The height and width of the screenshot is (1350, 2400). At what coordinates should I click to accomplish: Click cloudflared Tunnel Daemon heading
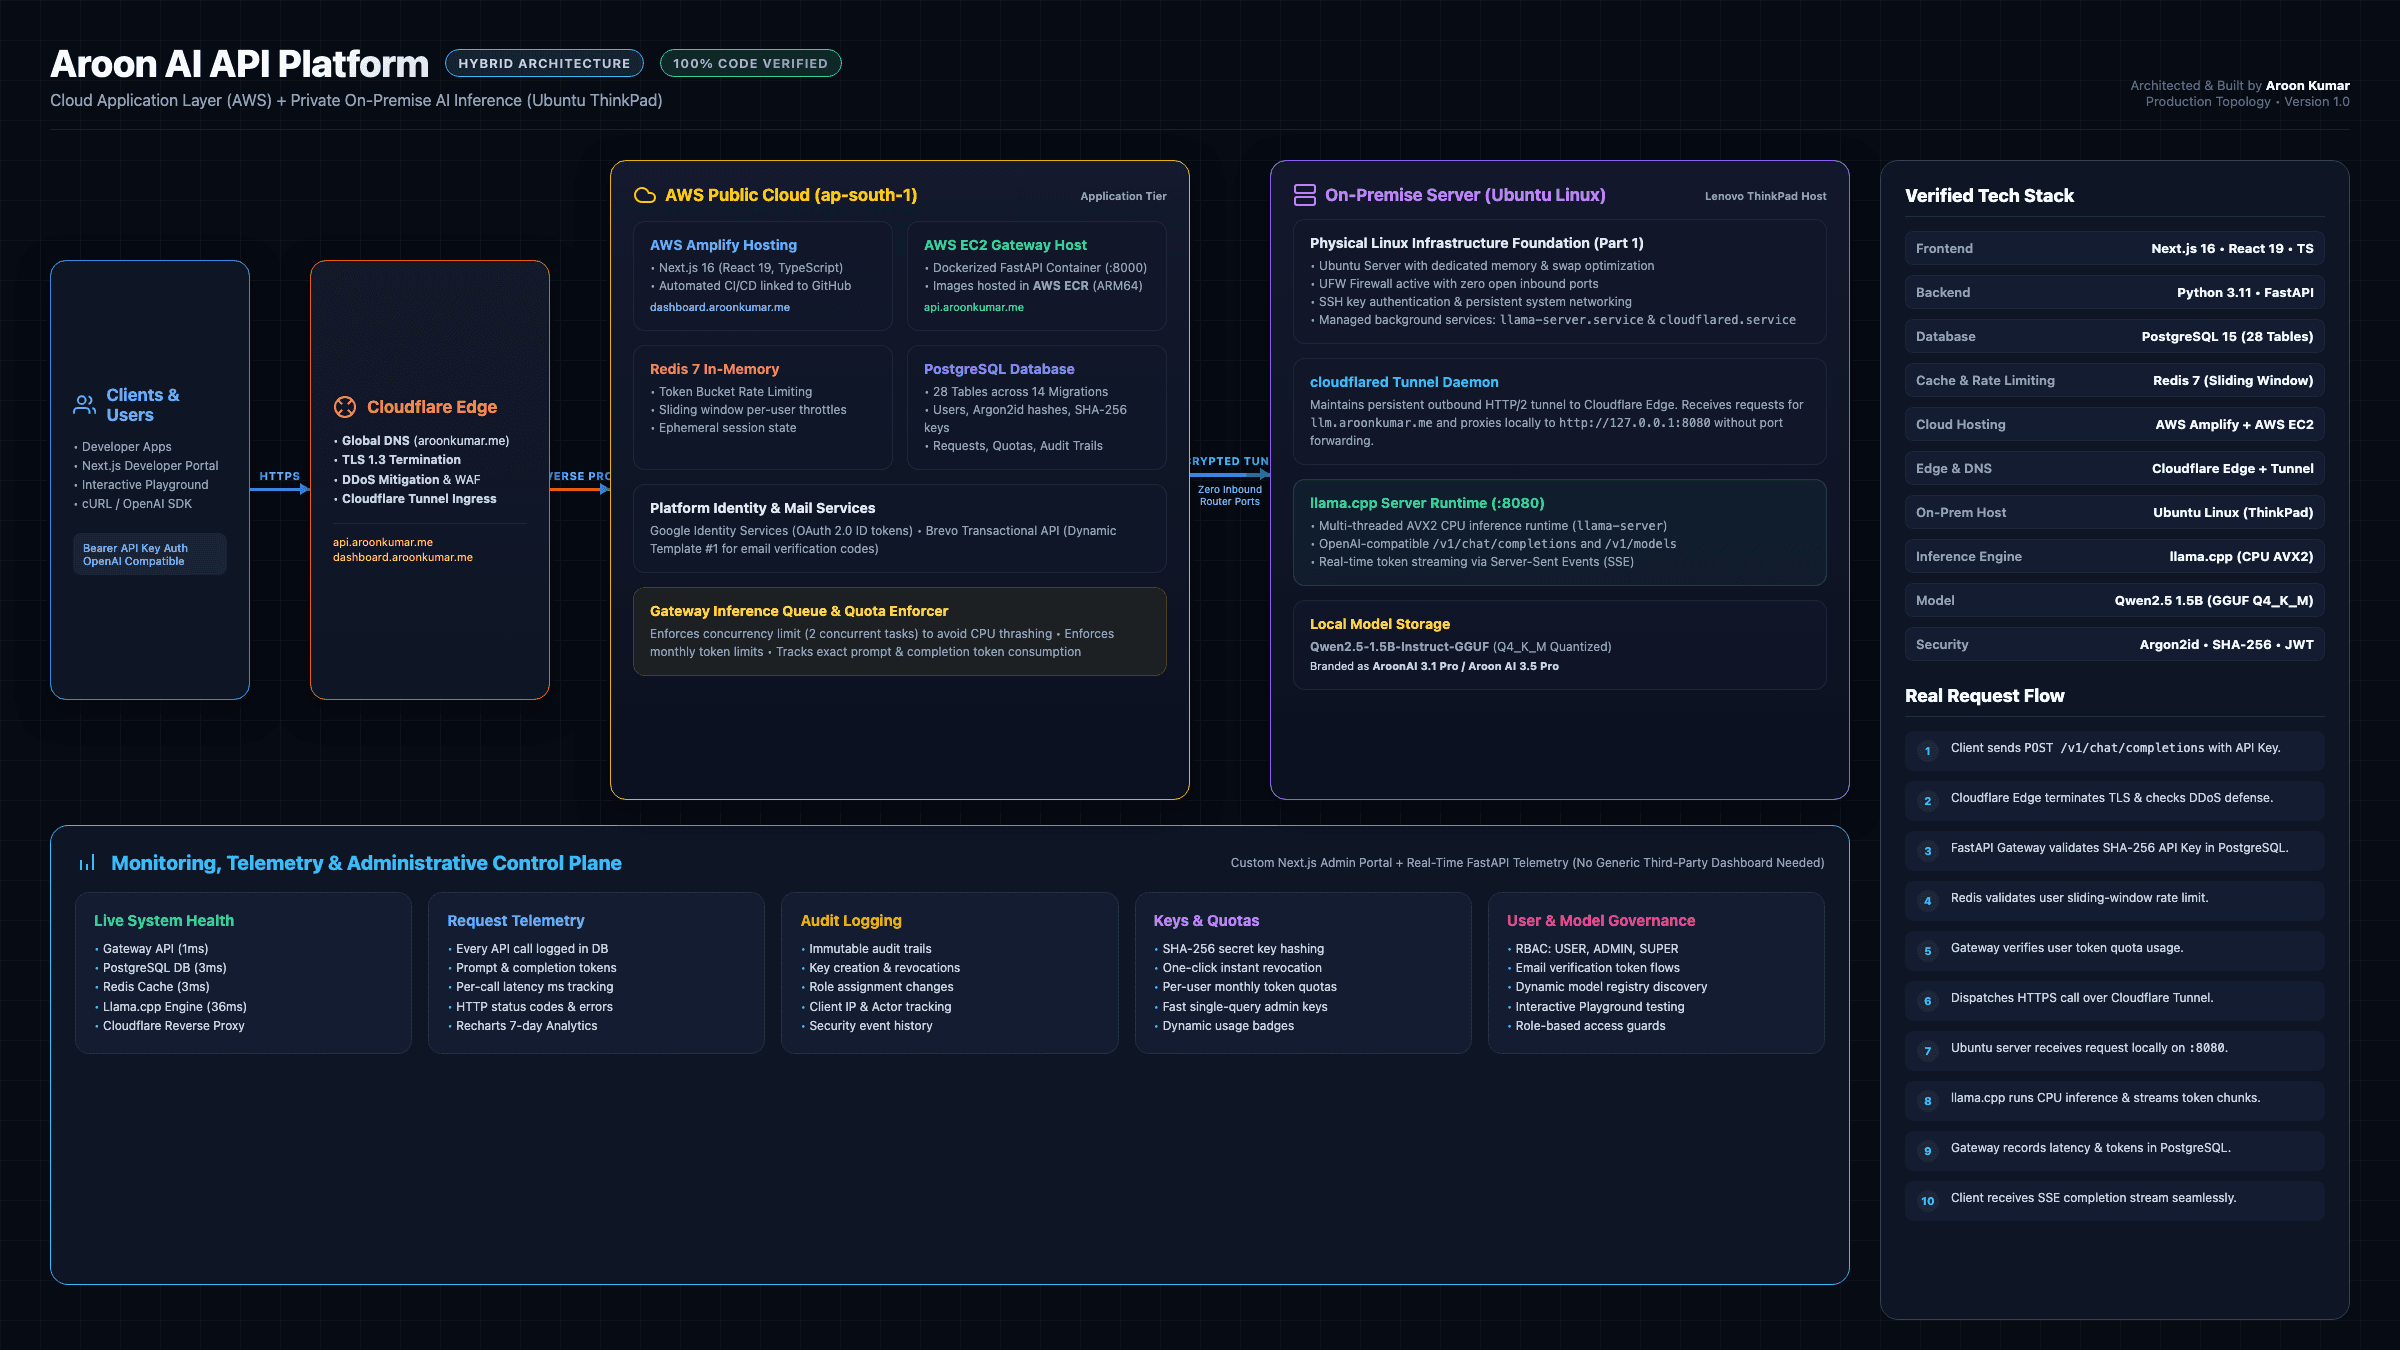1404,382
